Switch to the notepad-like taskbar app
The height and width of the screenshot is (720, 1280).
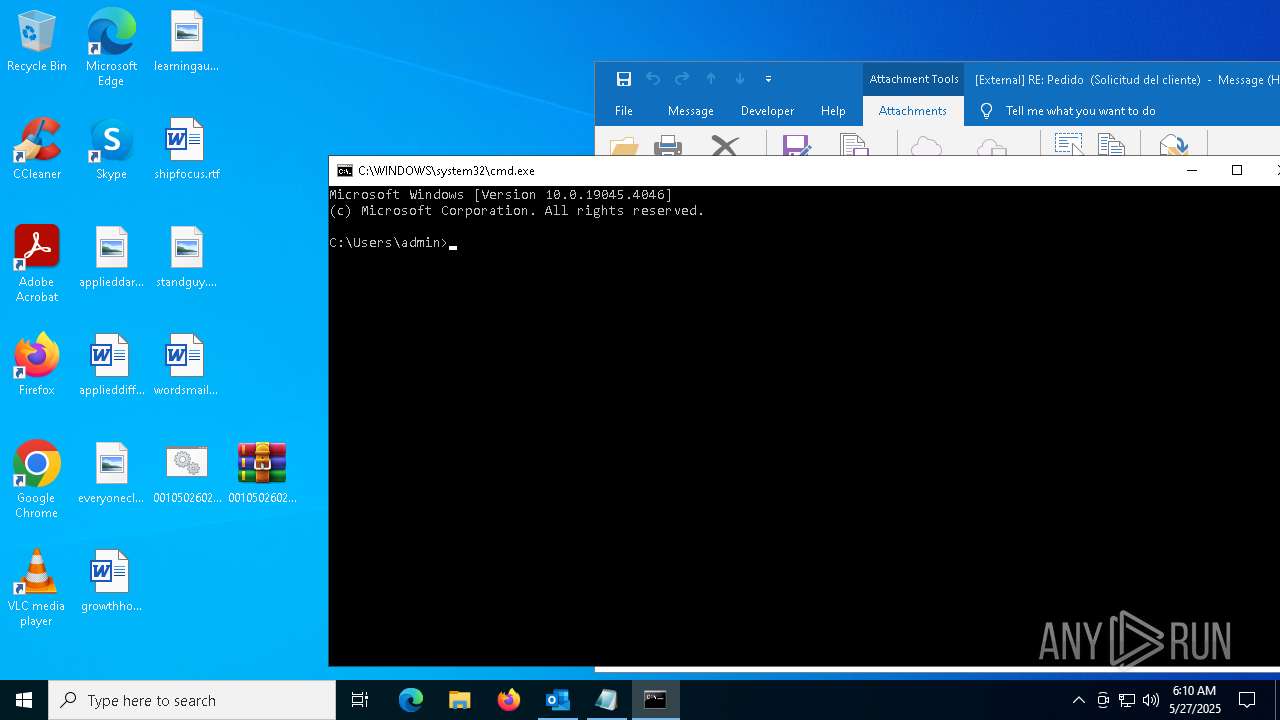tap(606, 700)
